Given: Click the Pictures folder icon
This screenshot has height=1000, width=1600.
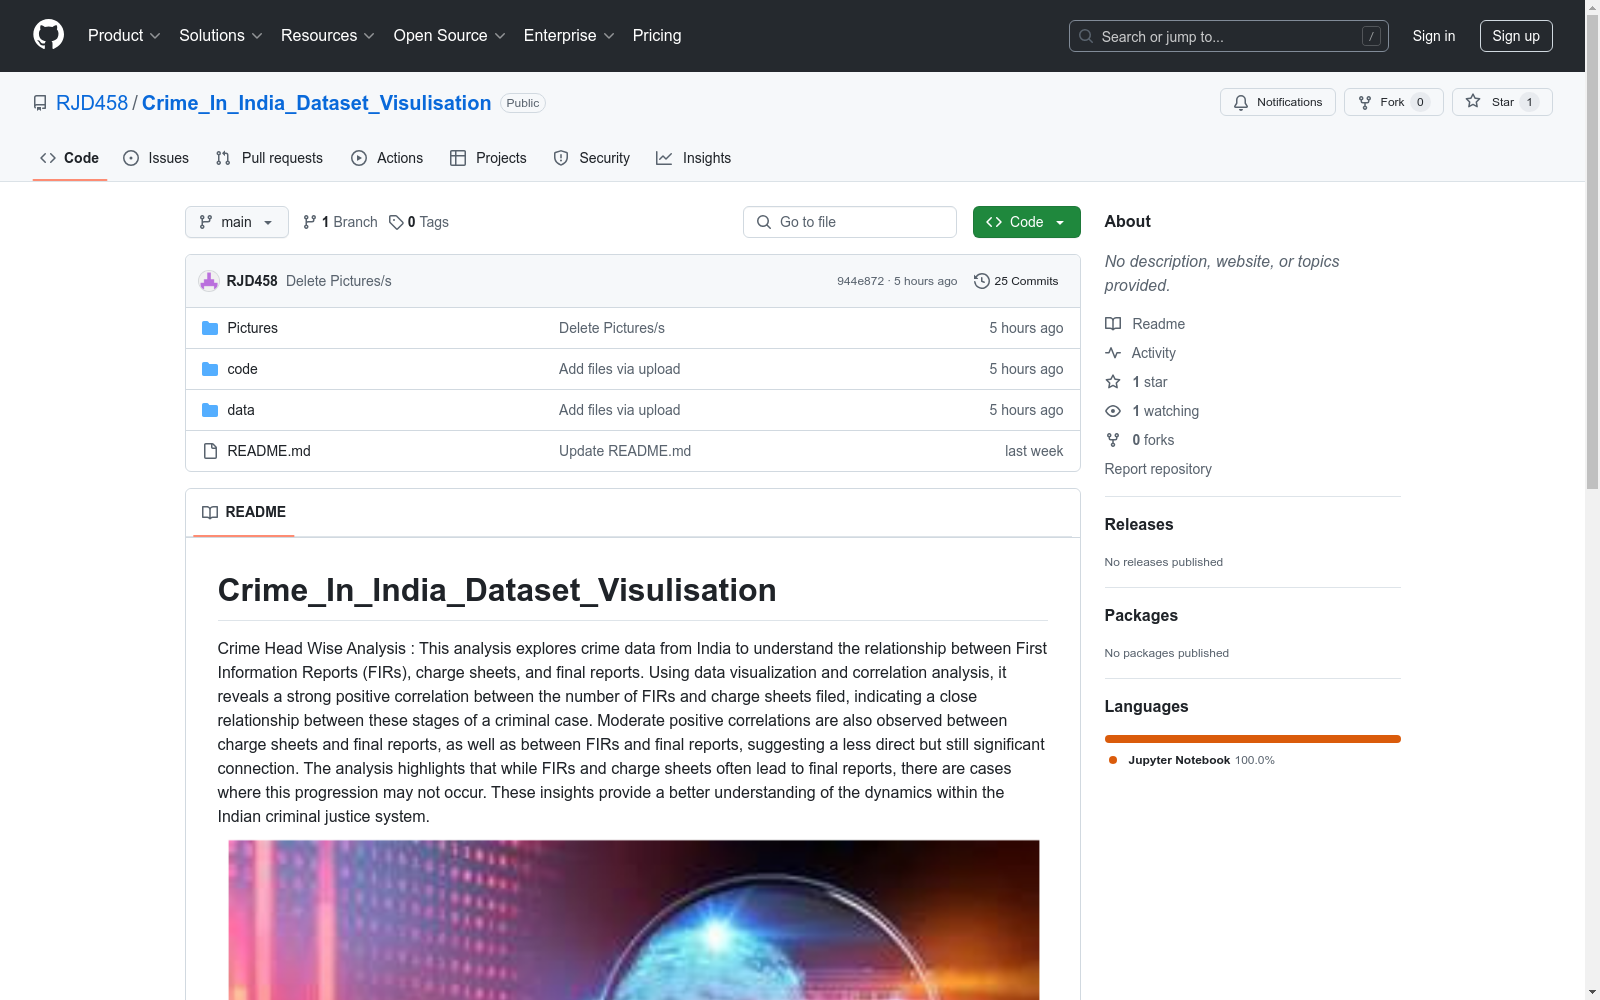Looking at the screenshot, I should click(210, 328).
